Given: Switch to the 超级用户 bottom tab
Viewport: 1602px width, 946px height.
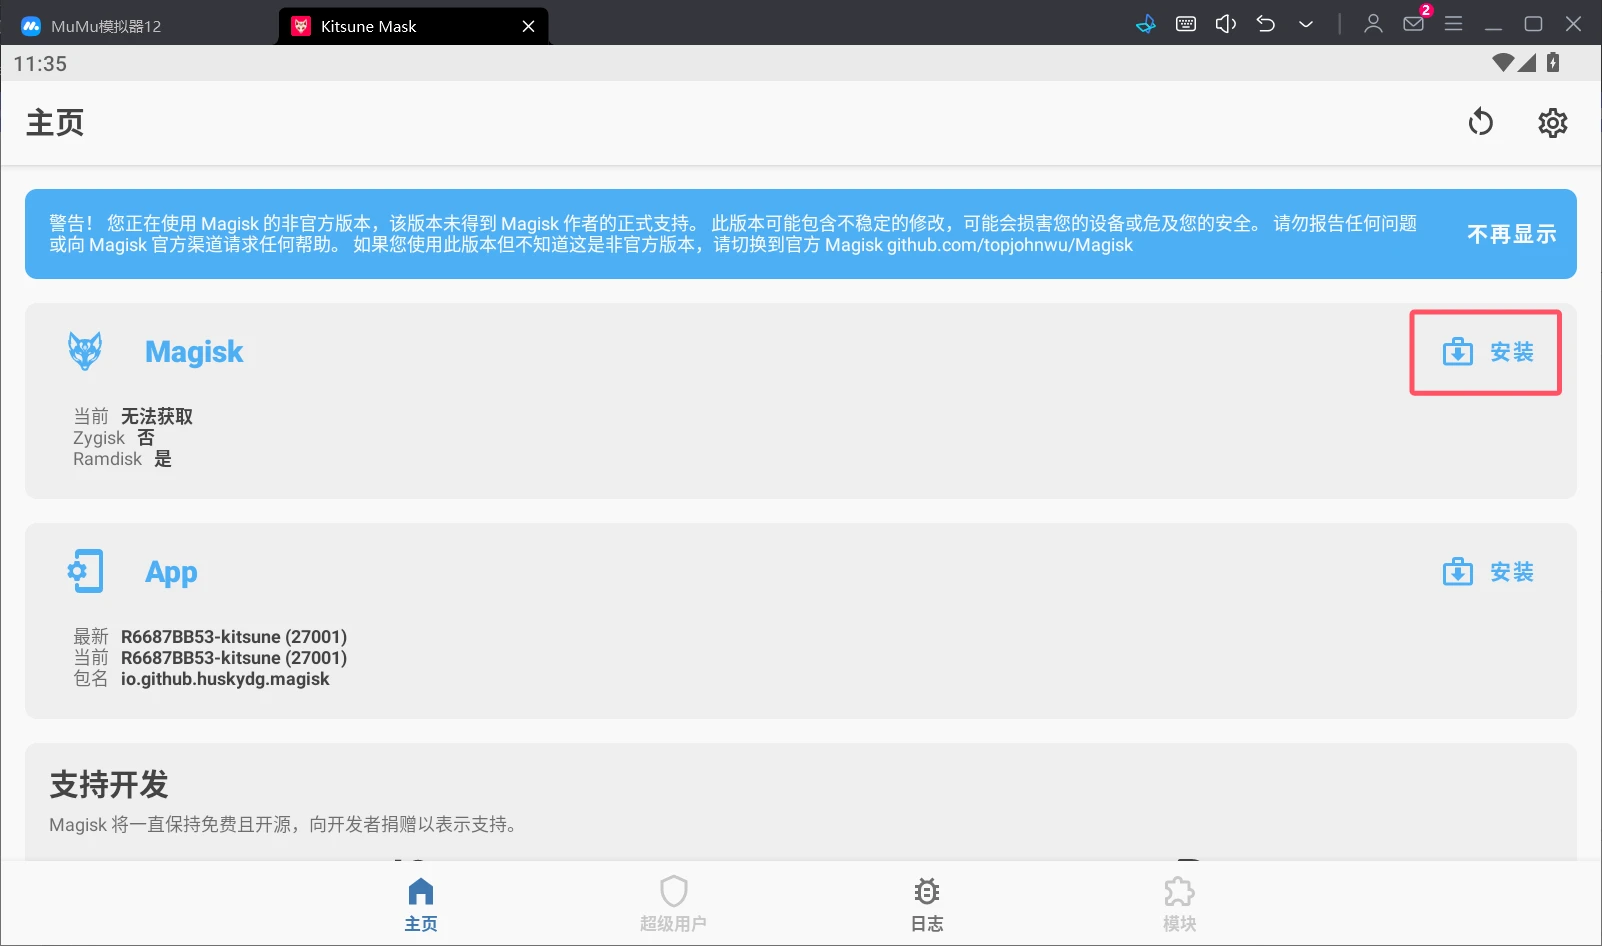Looking at the screenshot, I should coord(673,903).
